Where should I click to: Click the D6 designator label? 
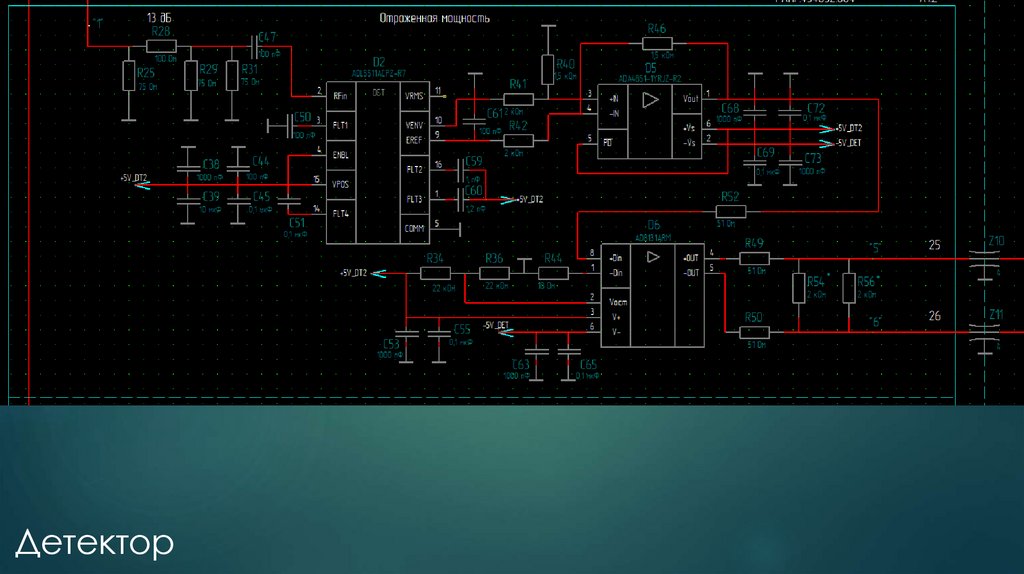[654, 226]
